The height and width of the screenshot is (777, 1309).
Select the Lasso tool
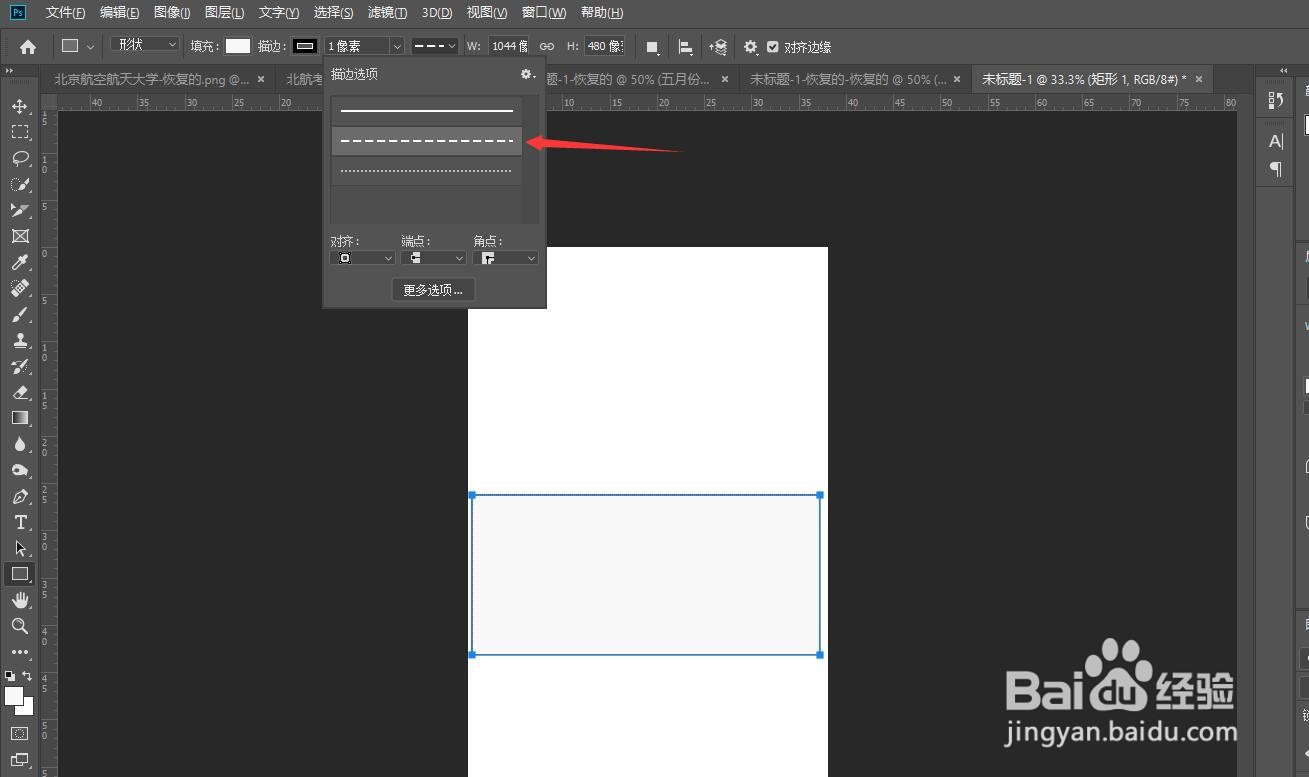(x=20, y=158)
